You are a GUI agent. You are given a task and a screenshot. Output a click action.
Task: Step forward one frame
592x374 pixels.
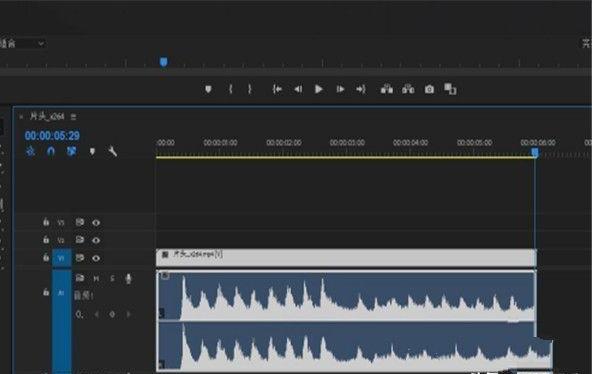[x=340, y=89]
